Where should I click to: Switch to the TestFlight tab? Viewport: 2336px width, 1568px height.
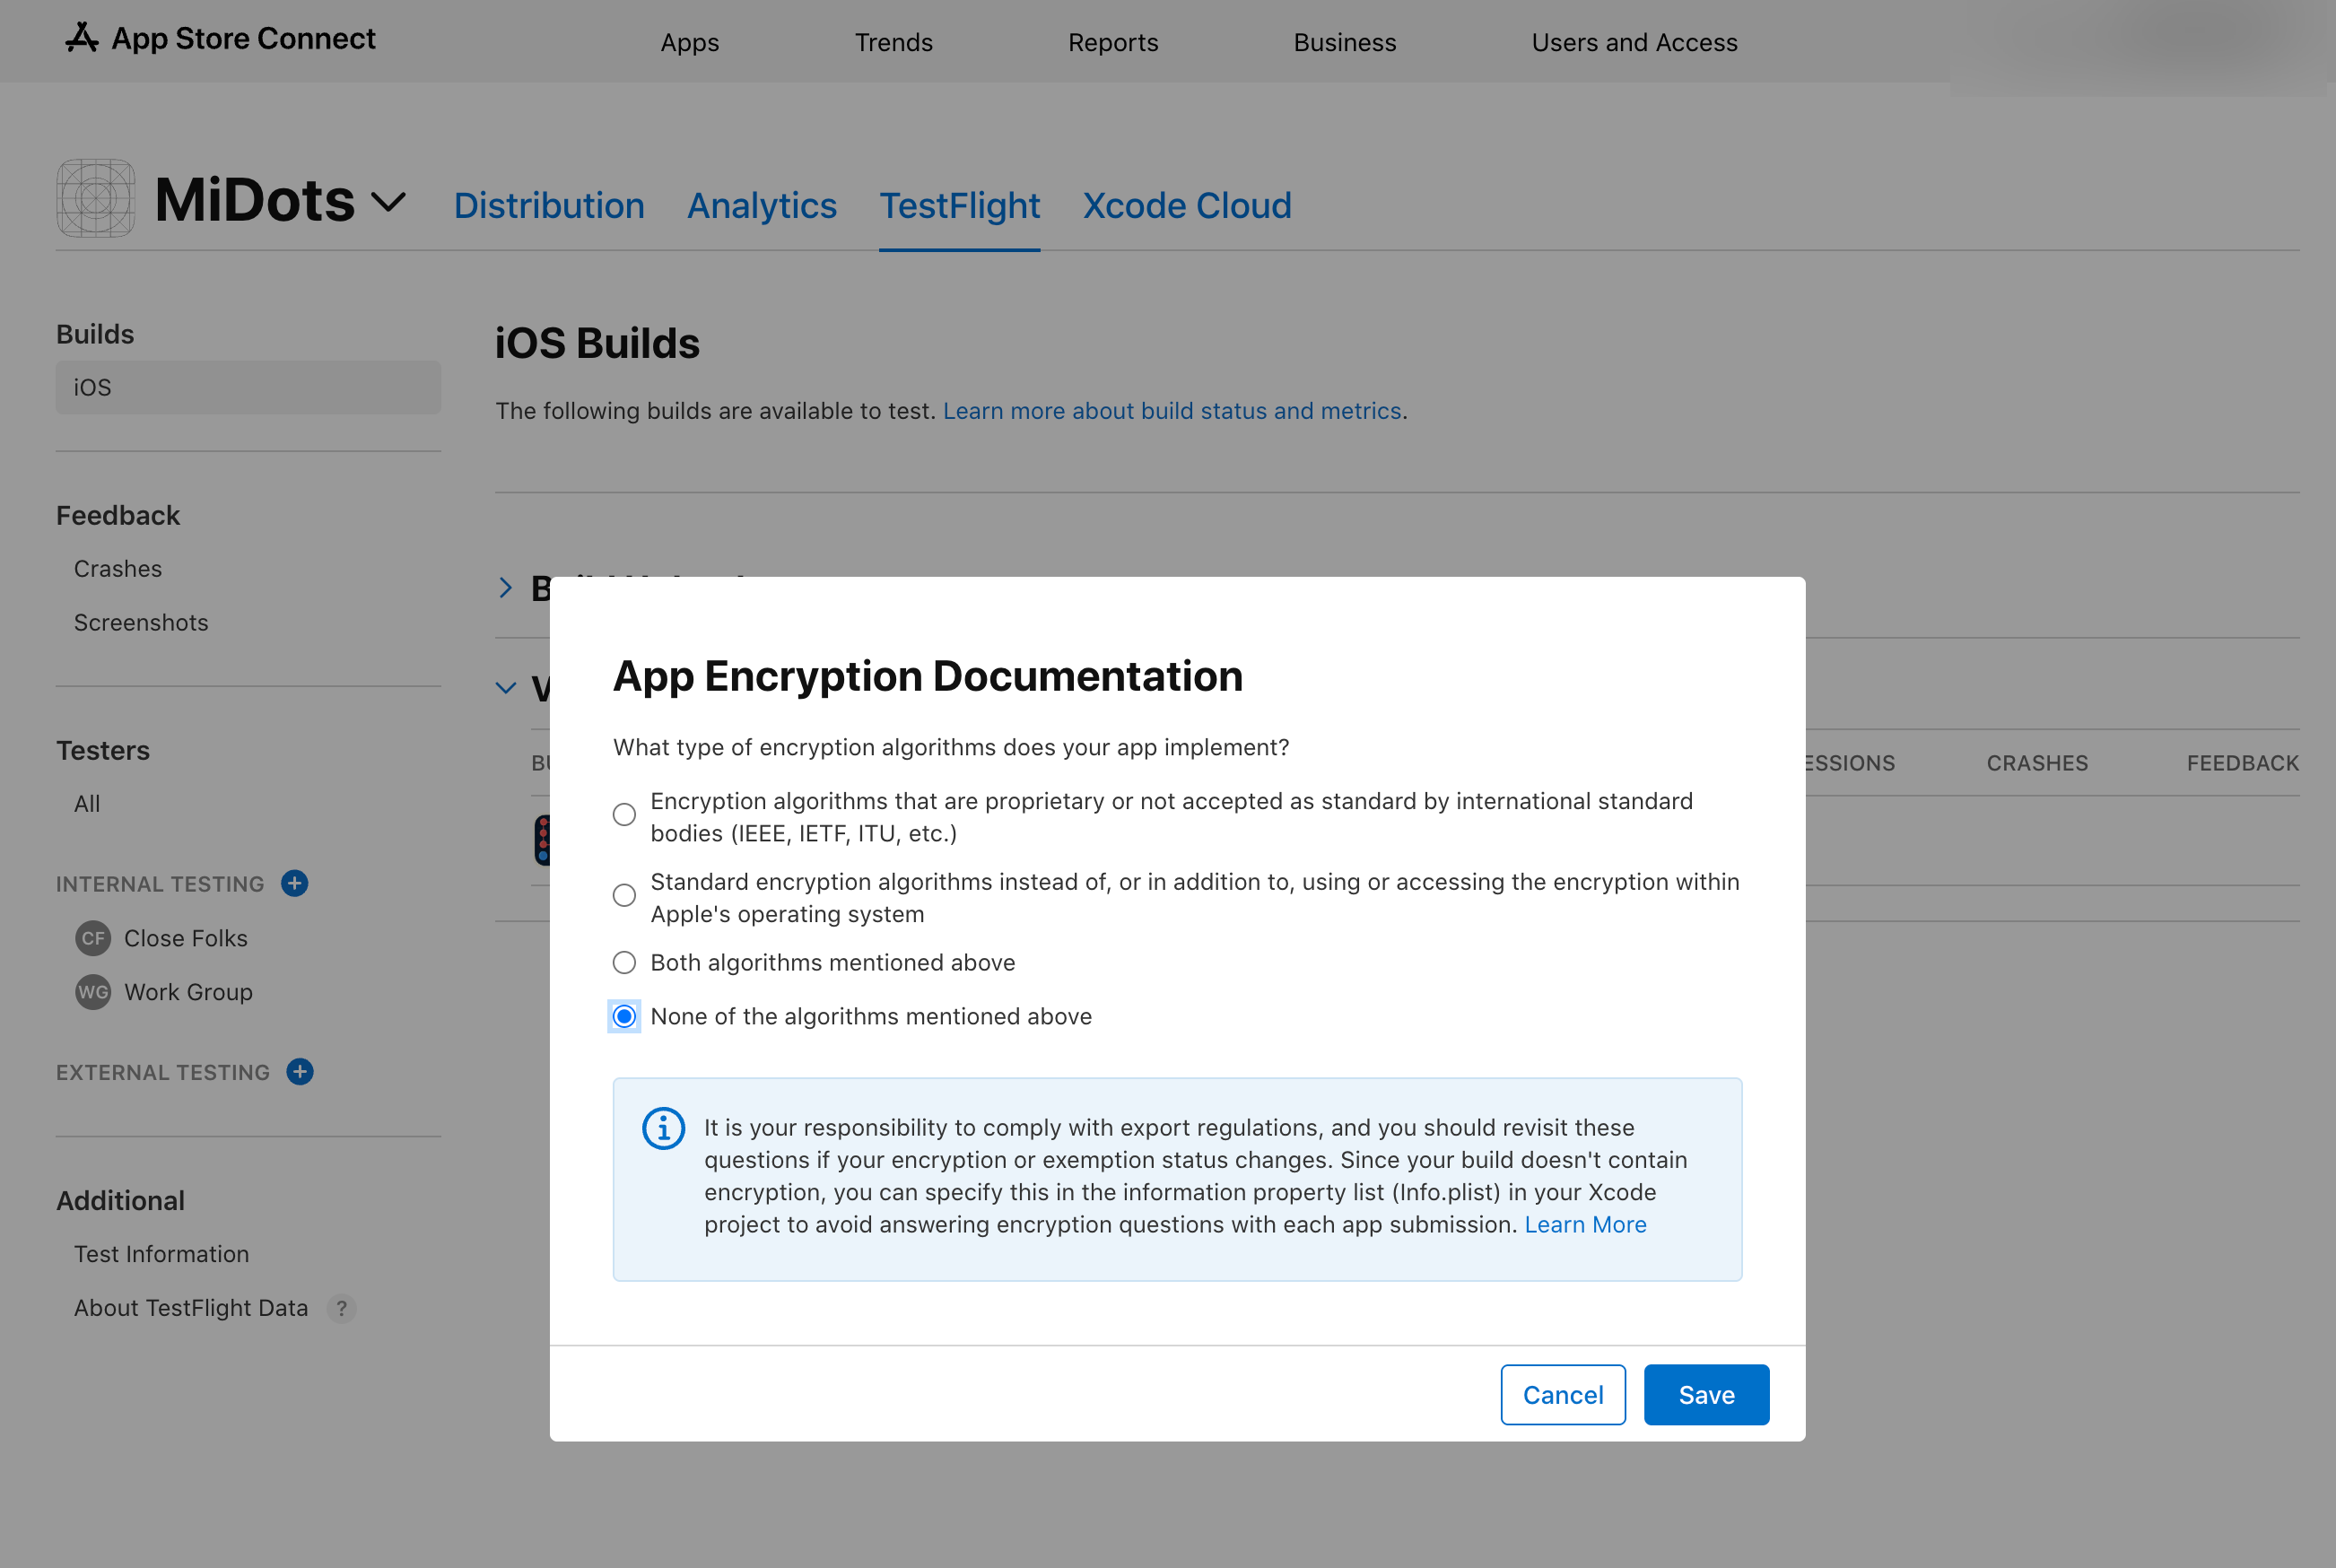960,205
